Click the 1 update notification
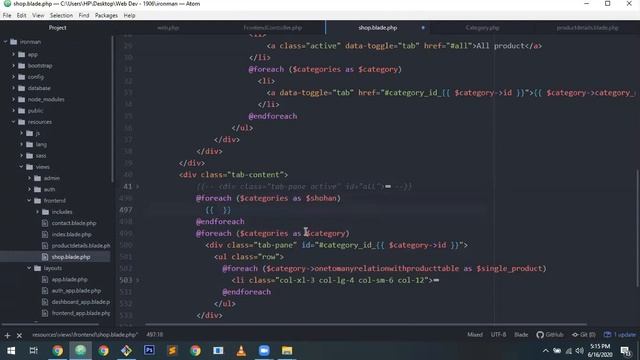This screenshot has height=360, width=640. click(x=620, y=335)
